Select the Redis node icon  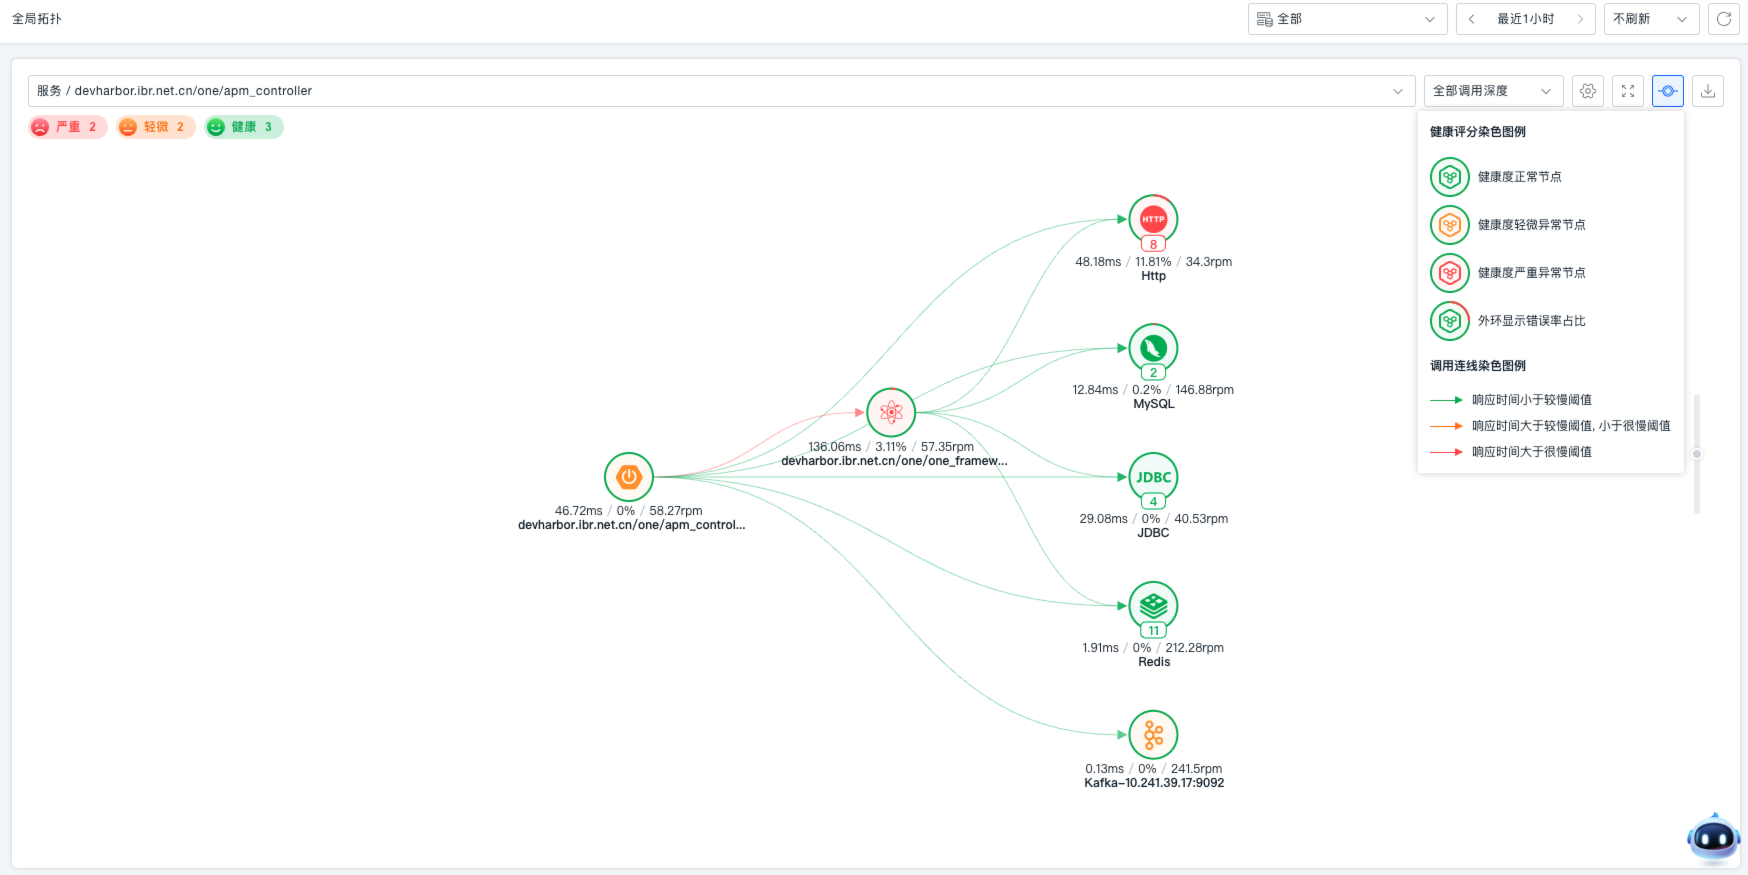(1153, 605)
